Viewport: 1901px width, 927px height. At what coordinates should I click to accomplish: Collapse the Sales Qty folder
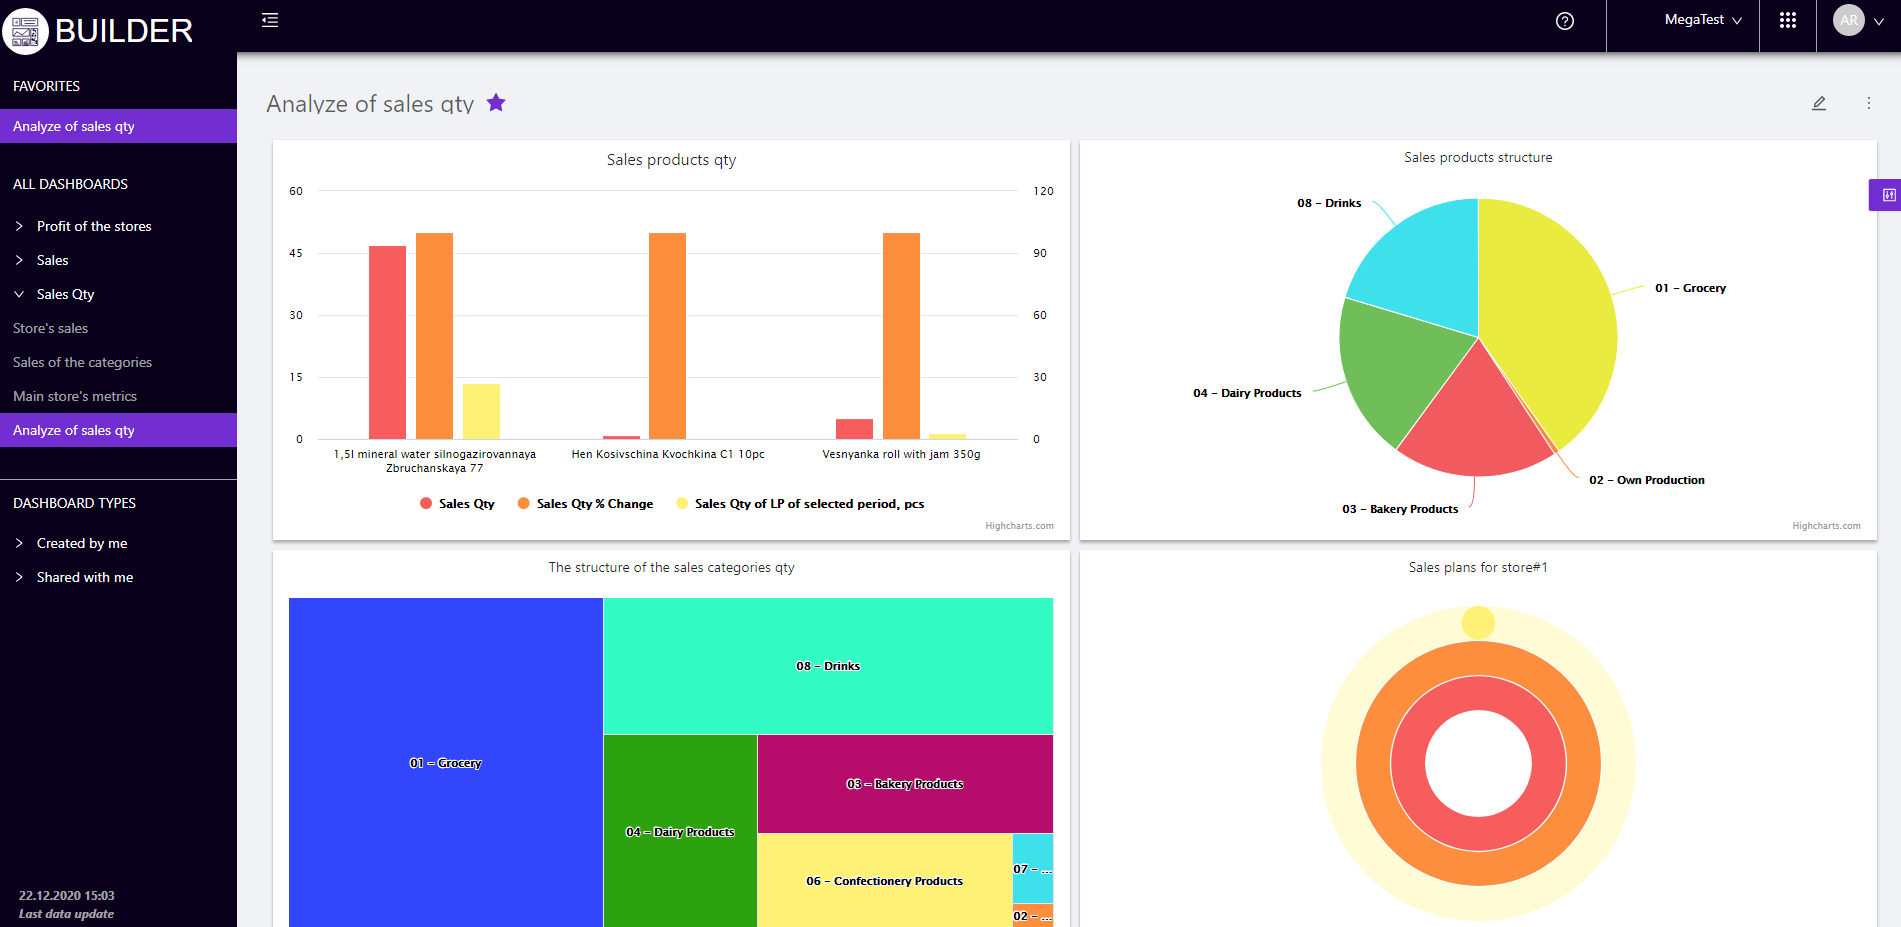(65, 294)
